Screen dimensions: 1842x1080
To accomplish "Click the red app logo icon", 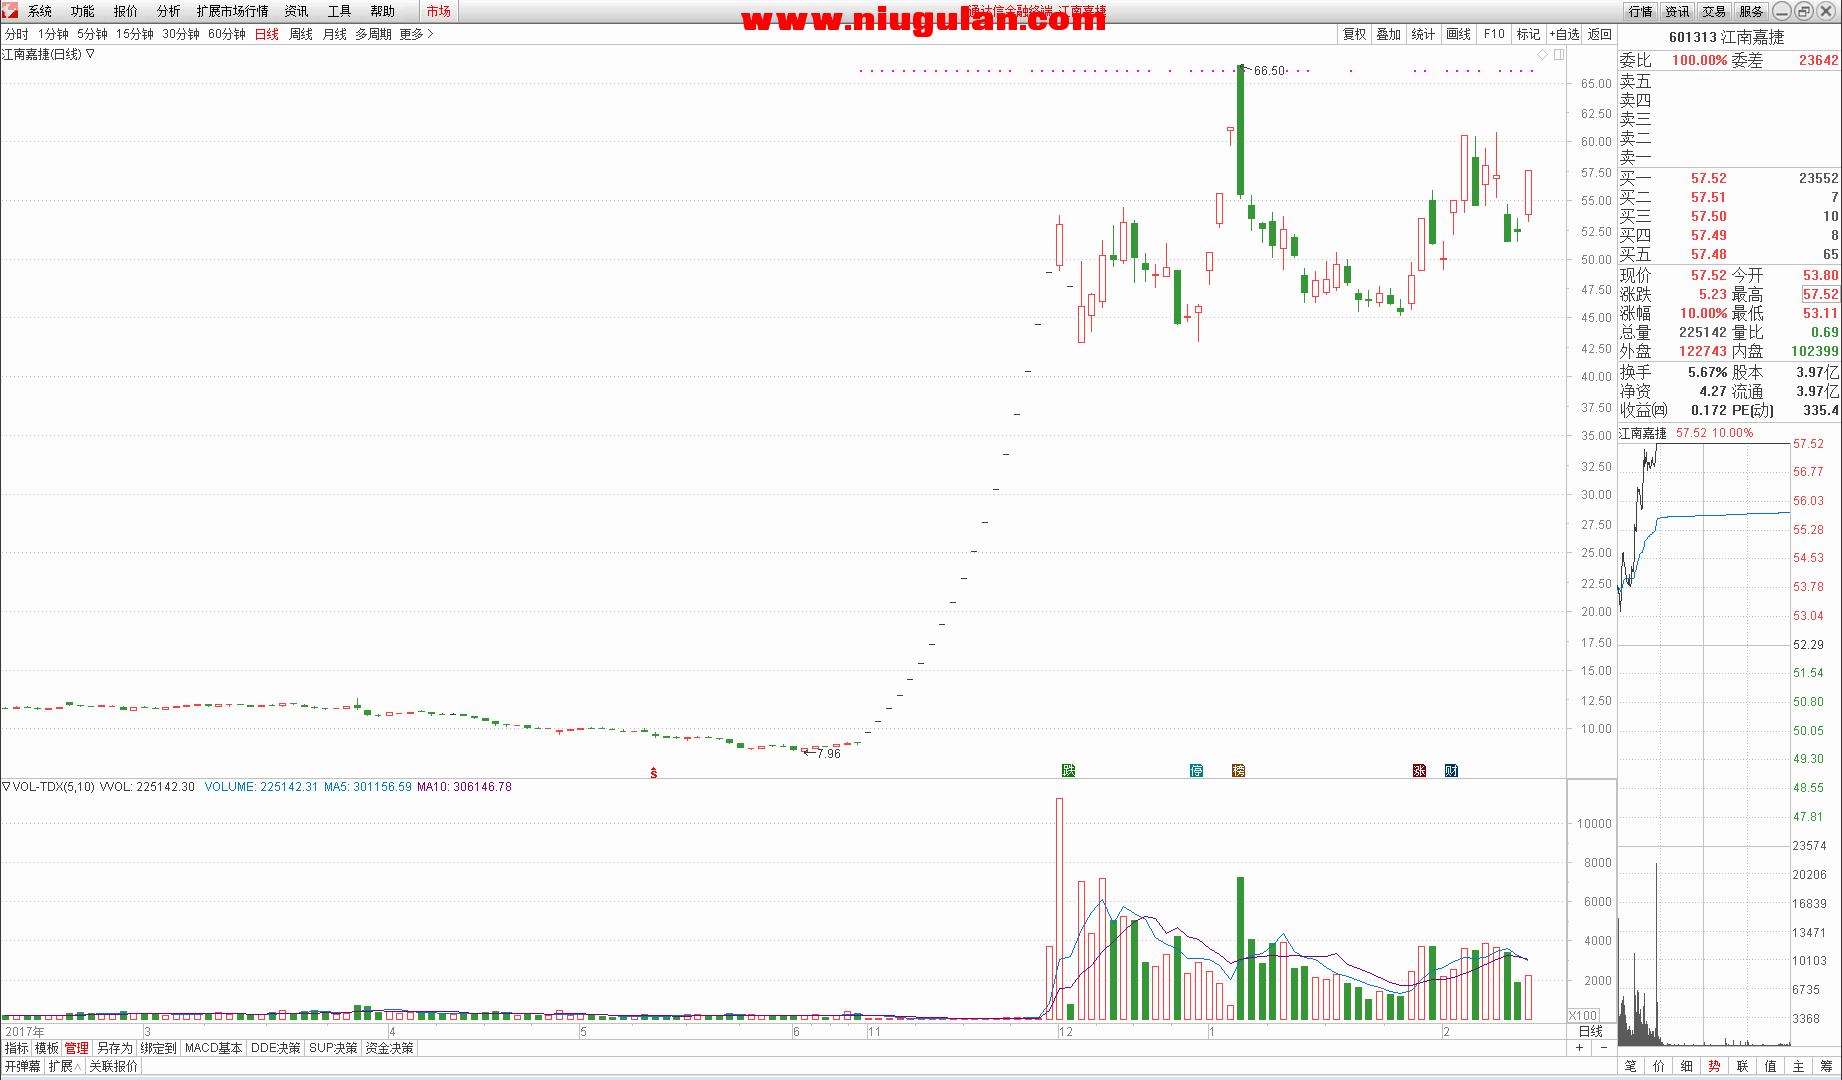I will coord(10,11).
